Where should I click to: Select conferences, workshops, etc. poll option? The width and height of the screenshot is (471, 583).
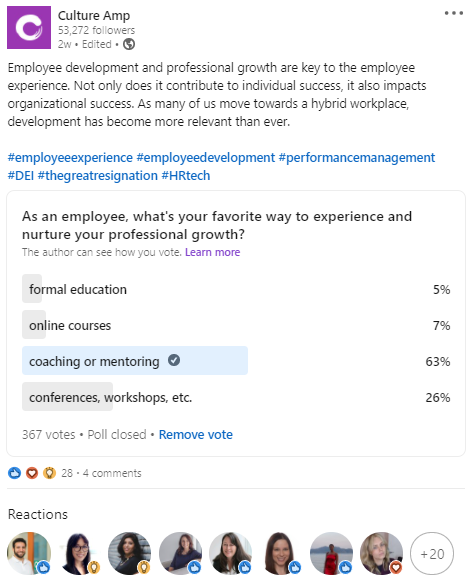click(236, 397)
